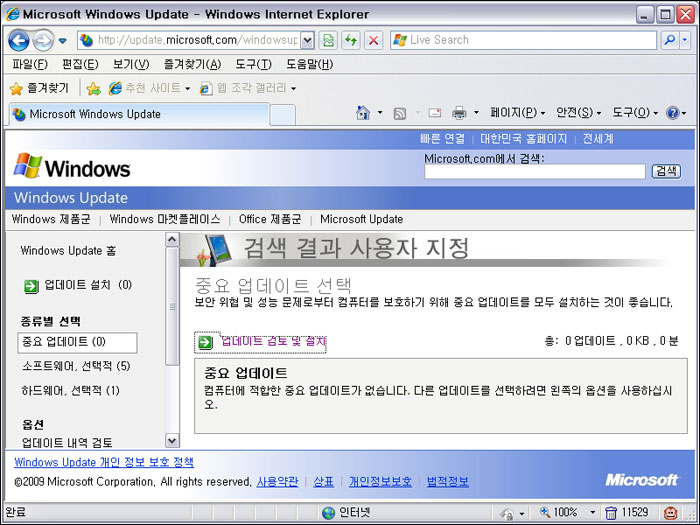Expand the address bar history dropdown
The image size is (700, 525).
[x=307, y=41]
